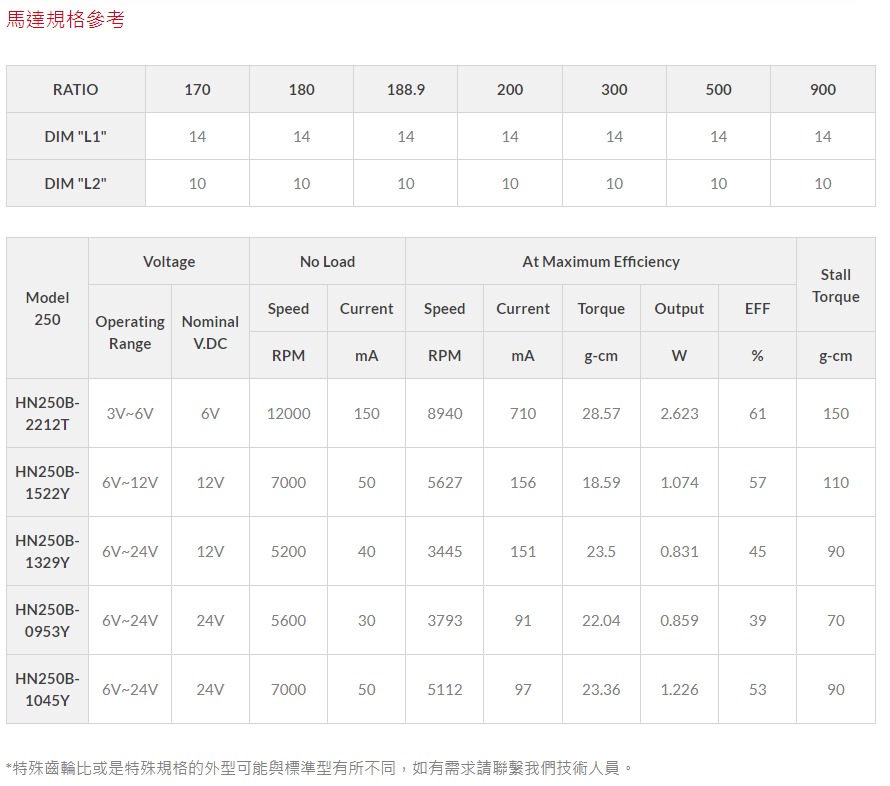Screen dimensions: 890x786
Task: Select model HN250B-2212T row label
Action: click(48, 413)
